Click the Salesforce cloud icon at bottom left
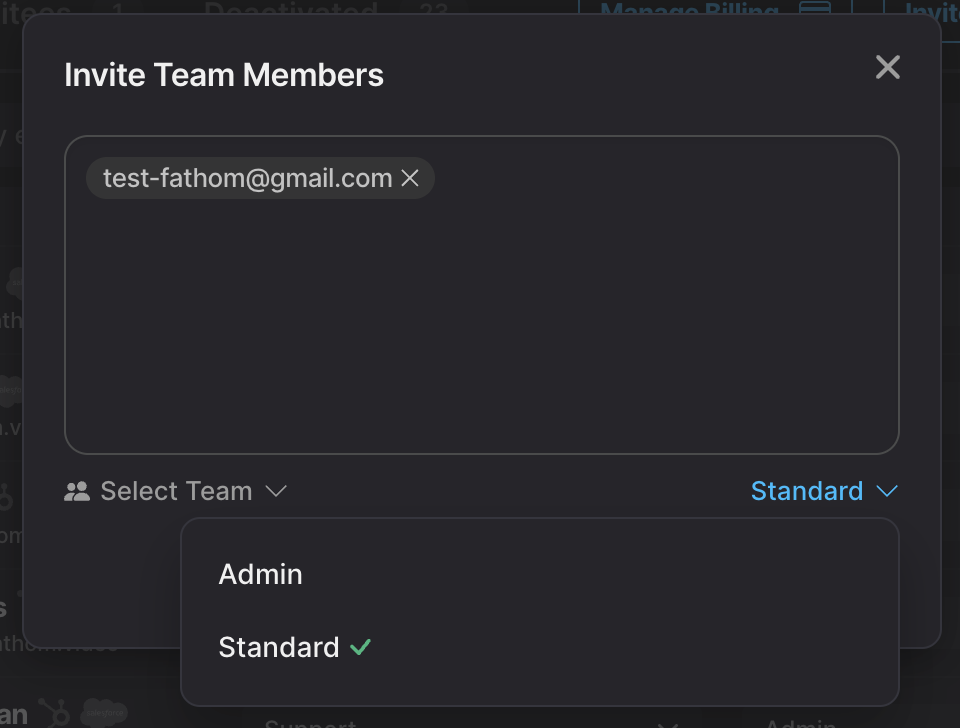The height and width of the screenshot is (728, 960). tap(104, 713)
